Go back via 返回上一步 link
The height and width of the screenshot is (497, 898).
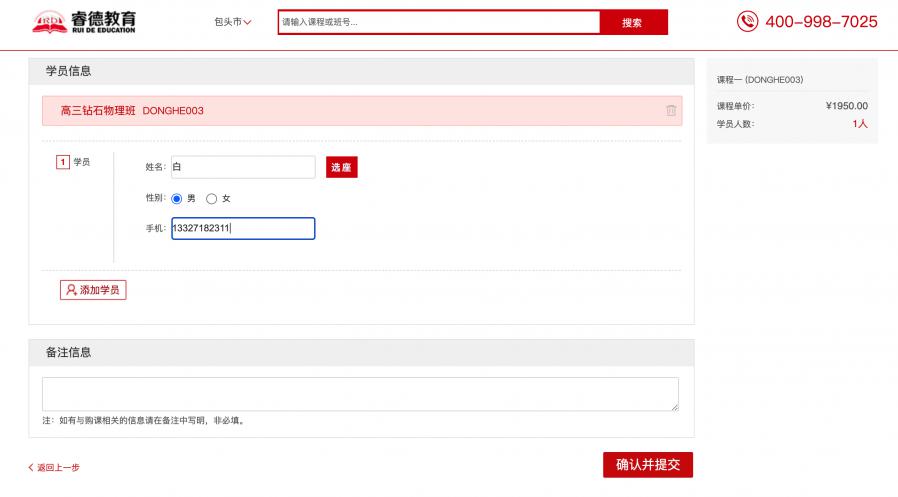54,467
